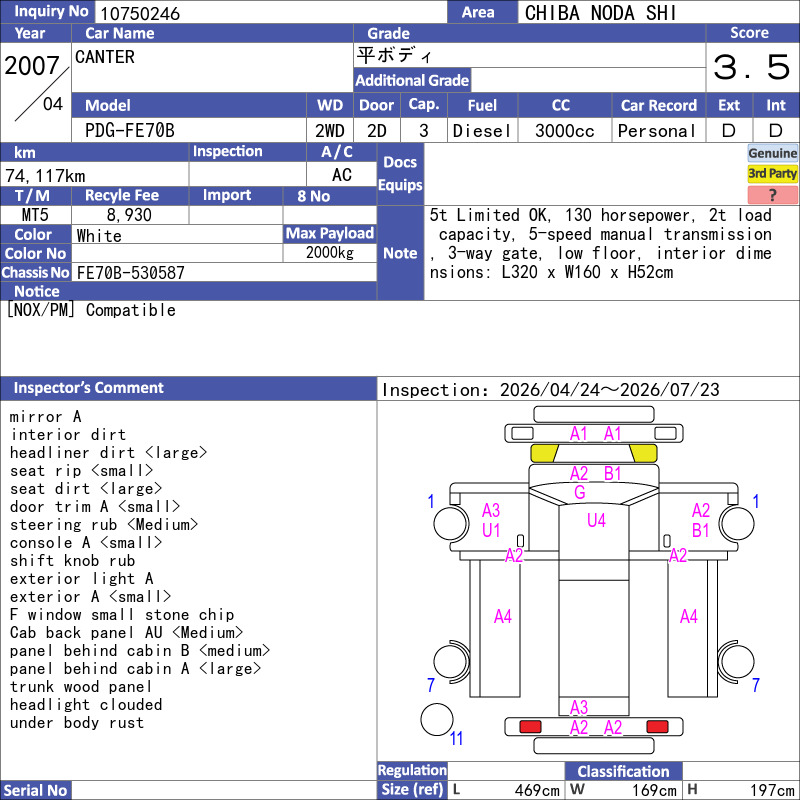
Task: Click the comment 'Cab back panel AU <Medium>'
Action: [x=127, y=633]
